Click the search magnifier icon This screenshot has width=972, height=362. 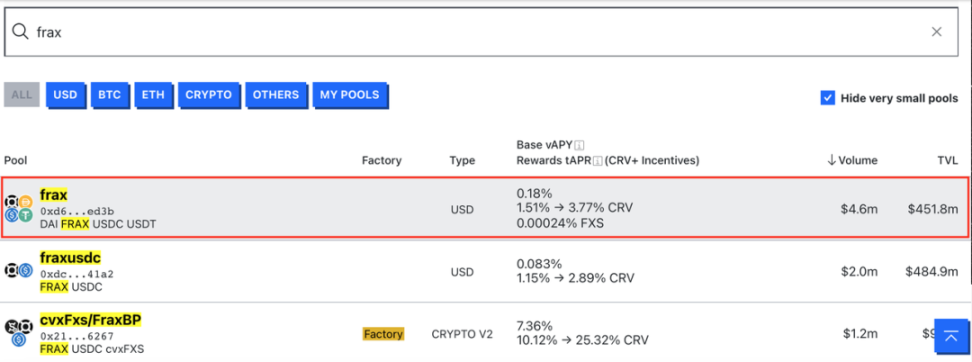(x=20, y=32)
